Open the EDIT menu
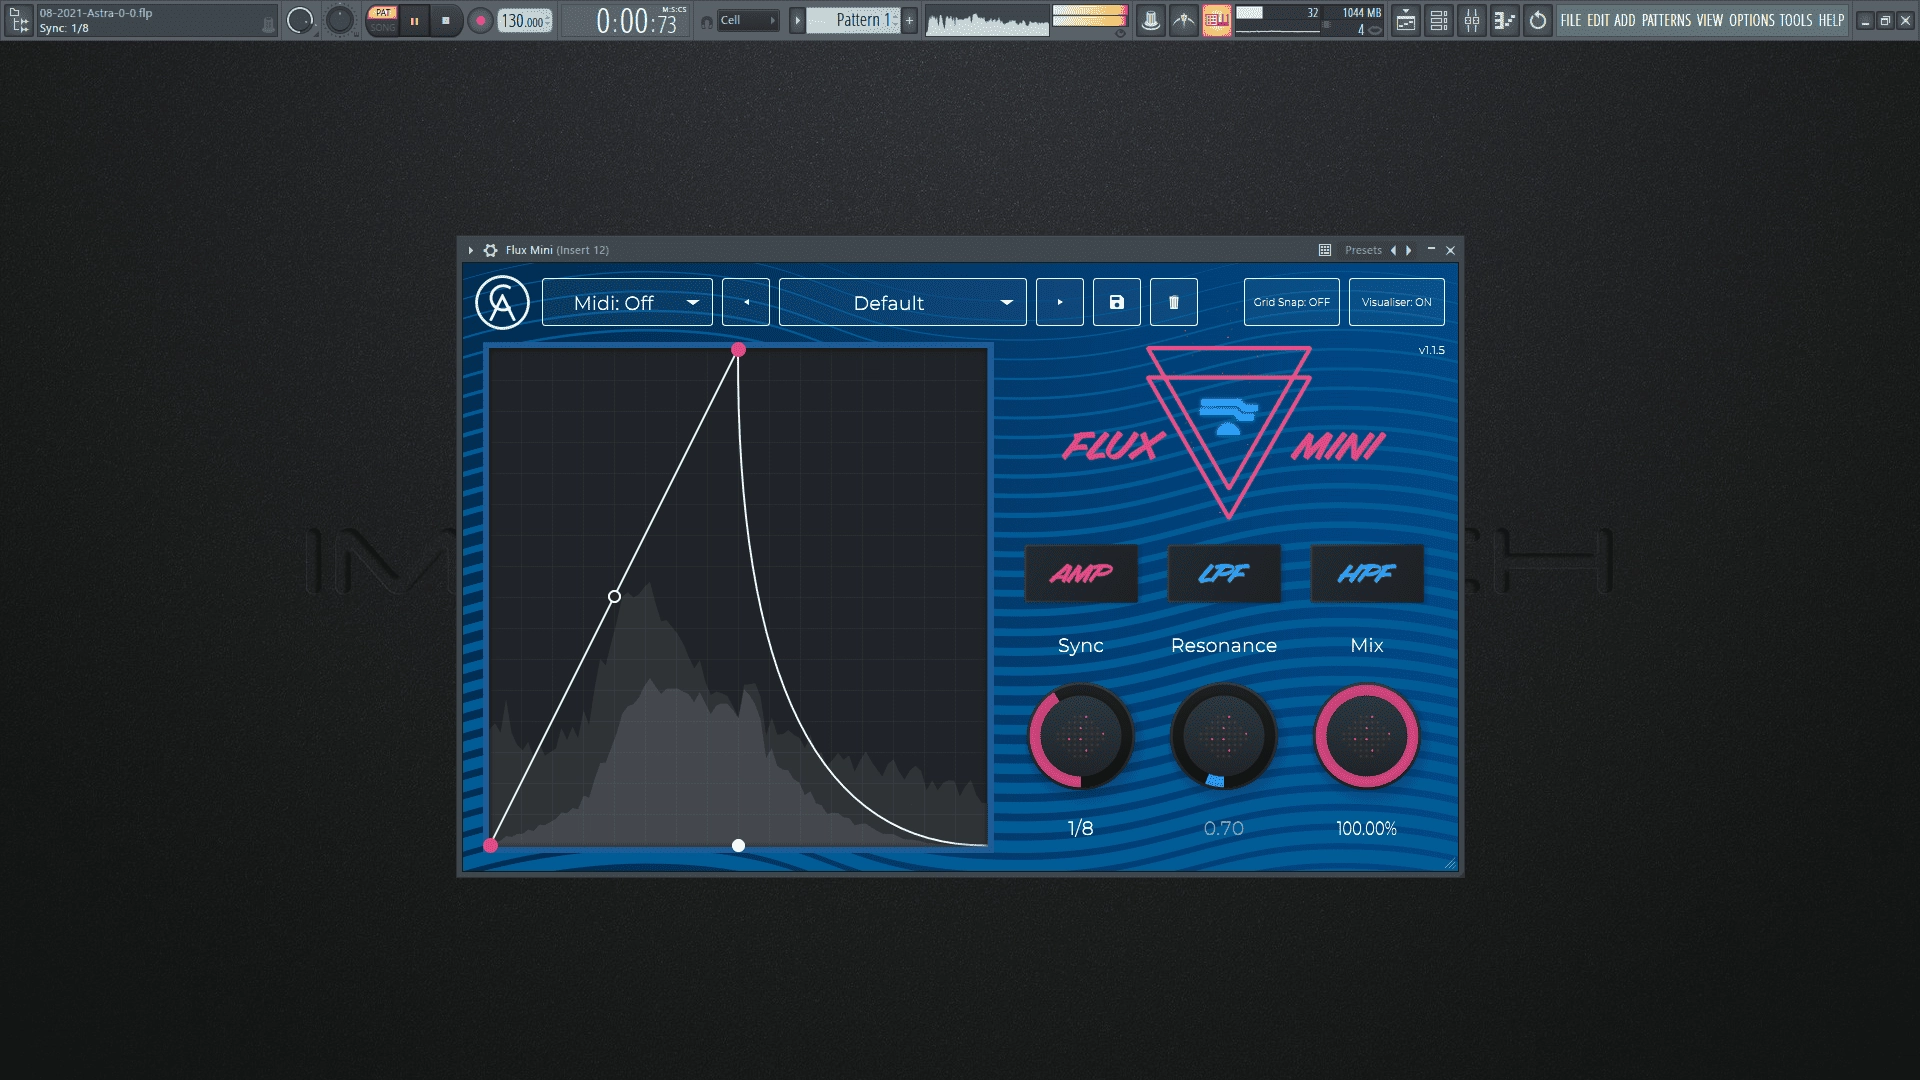 [x=1598, y=20]
